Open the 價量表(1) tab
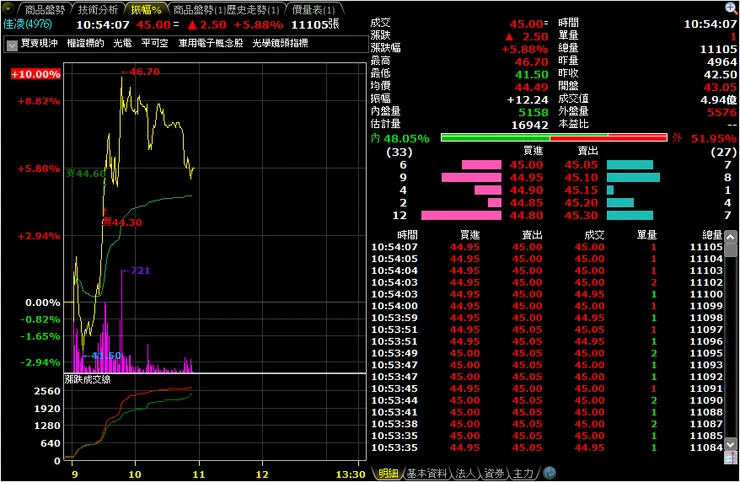740x482 pixels. point(313,9)
